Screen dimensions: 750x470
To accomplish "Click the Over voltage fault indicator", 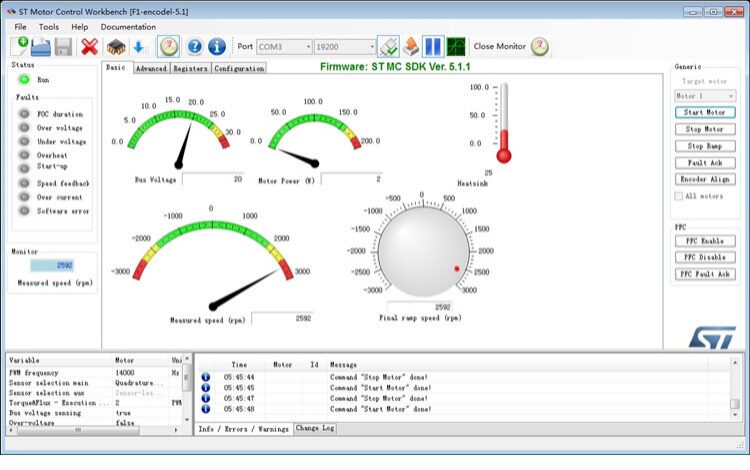I will click(24, 128).
